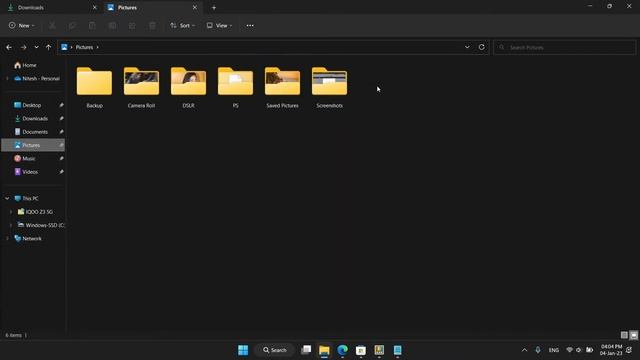Navigate up one folder level
640x360 pixels.
point(49,47)
